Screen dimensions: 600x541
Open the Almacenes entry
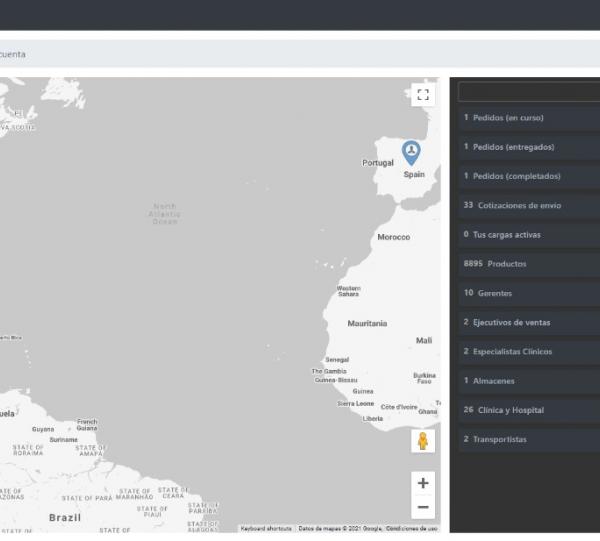529,381
